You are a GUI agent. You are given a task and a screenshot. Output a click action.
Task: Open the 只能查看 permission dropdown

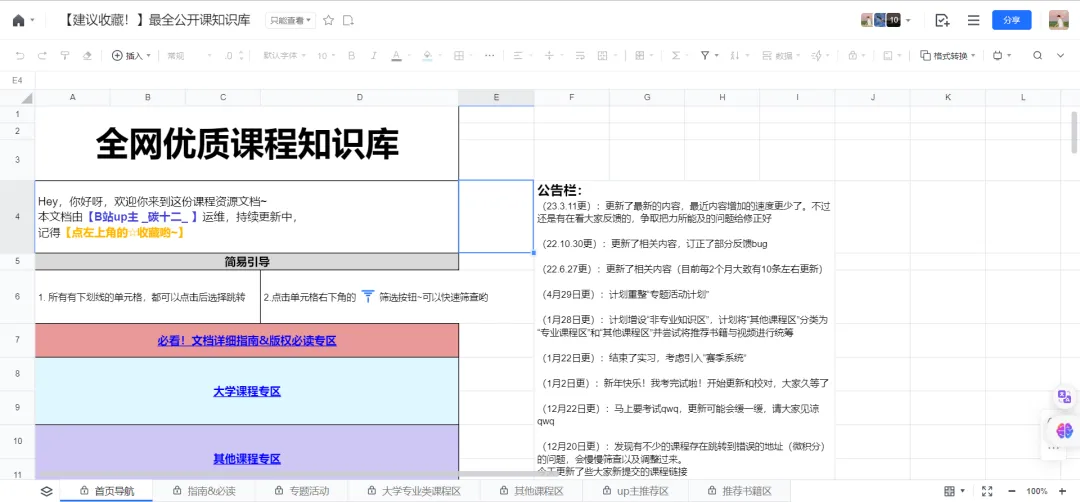coord(290,21)
